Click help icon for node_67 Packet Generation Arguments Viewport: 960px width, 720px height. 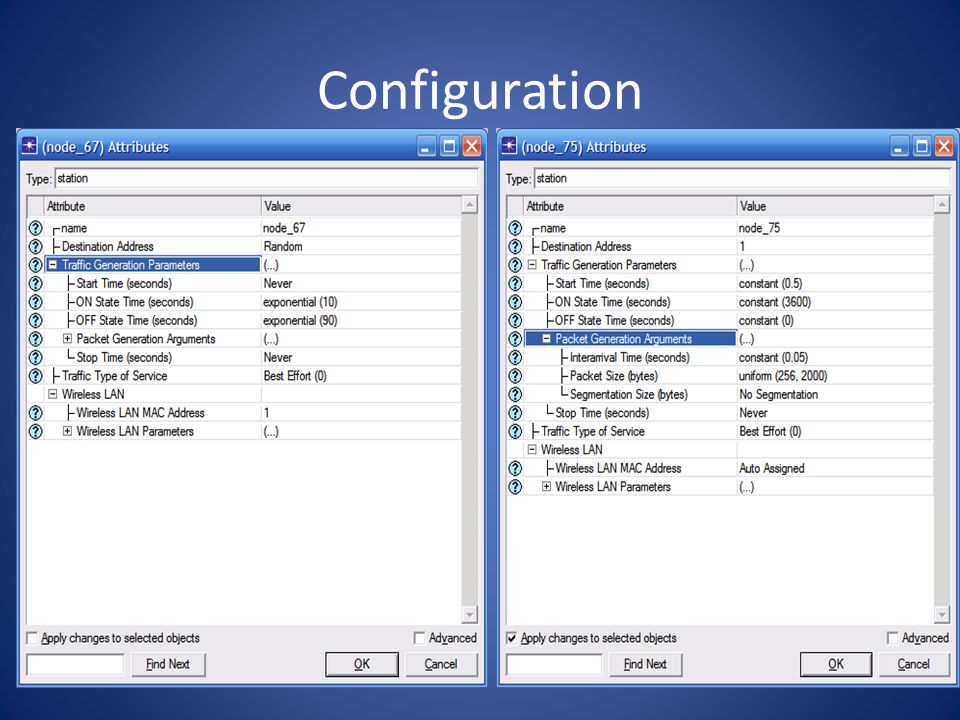point(36,339)
